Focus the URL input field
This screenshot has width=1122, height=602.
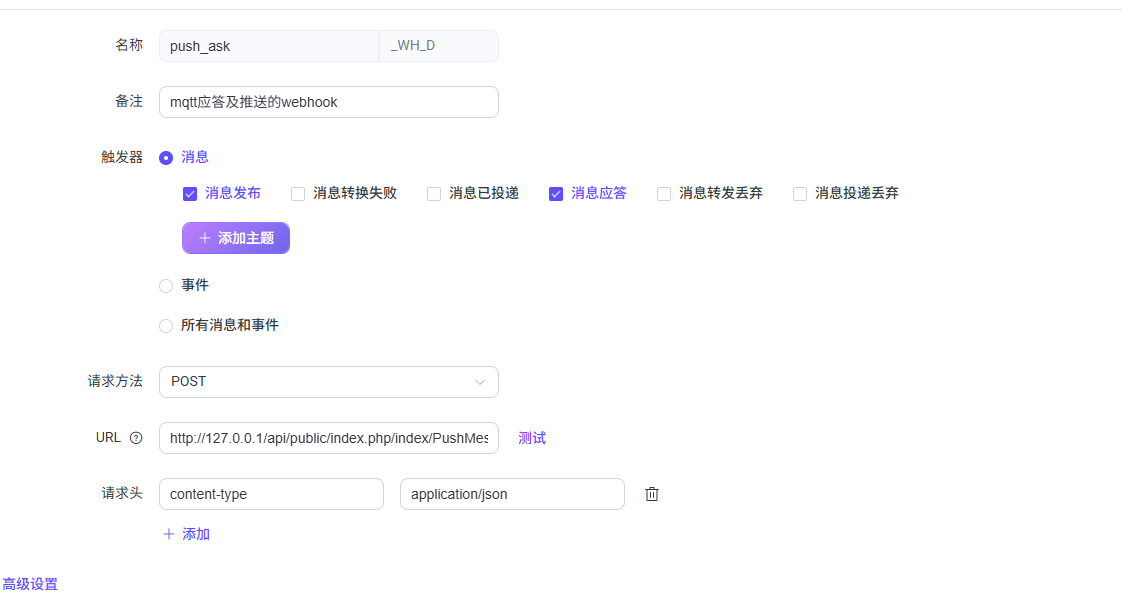328,438
